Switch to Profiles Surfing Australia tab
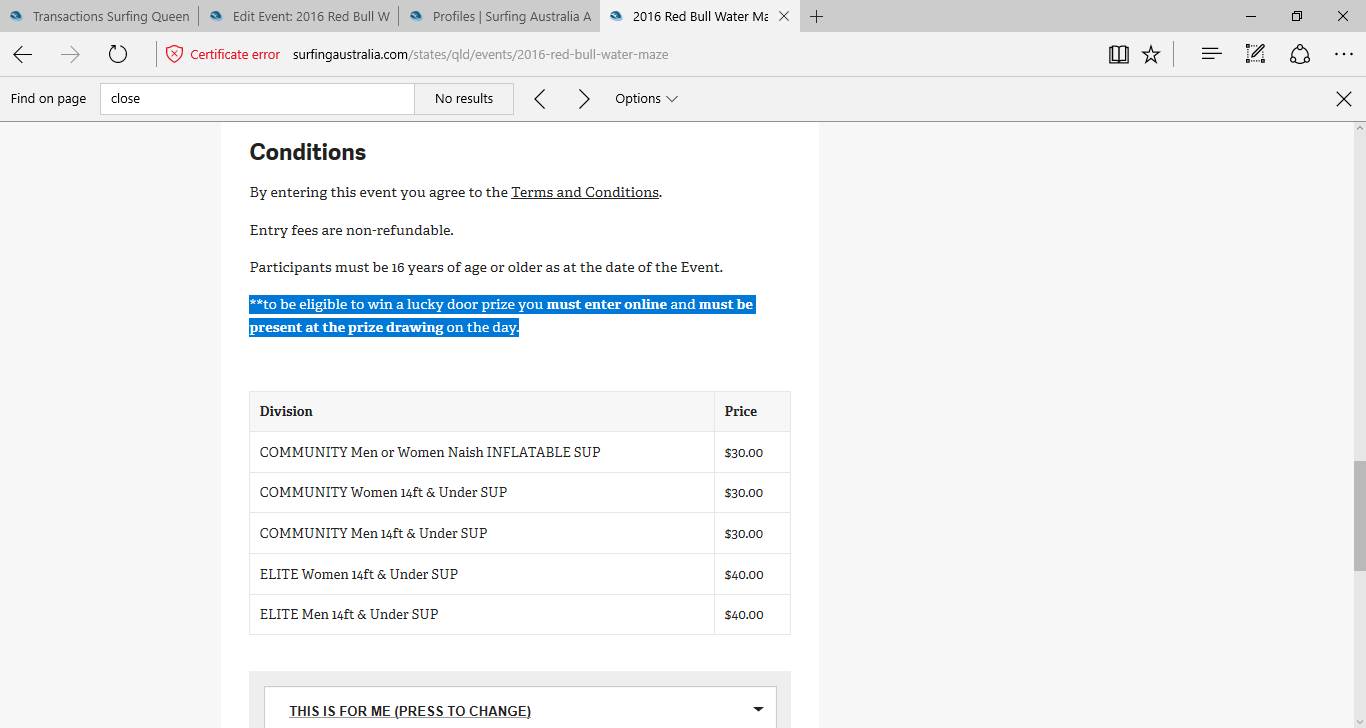 point(500,16)
